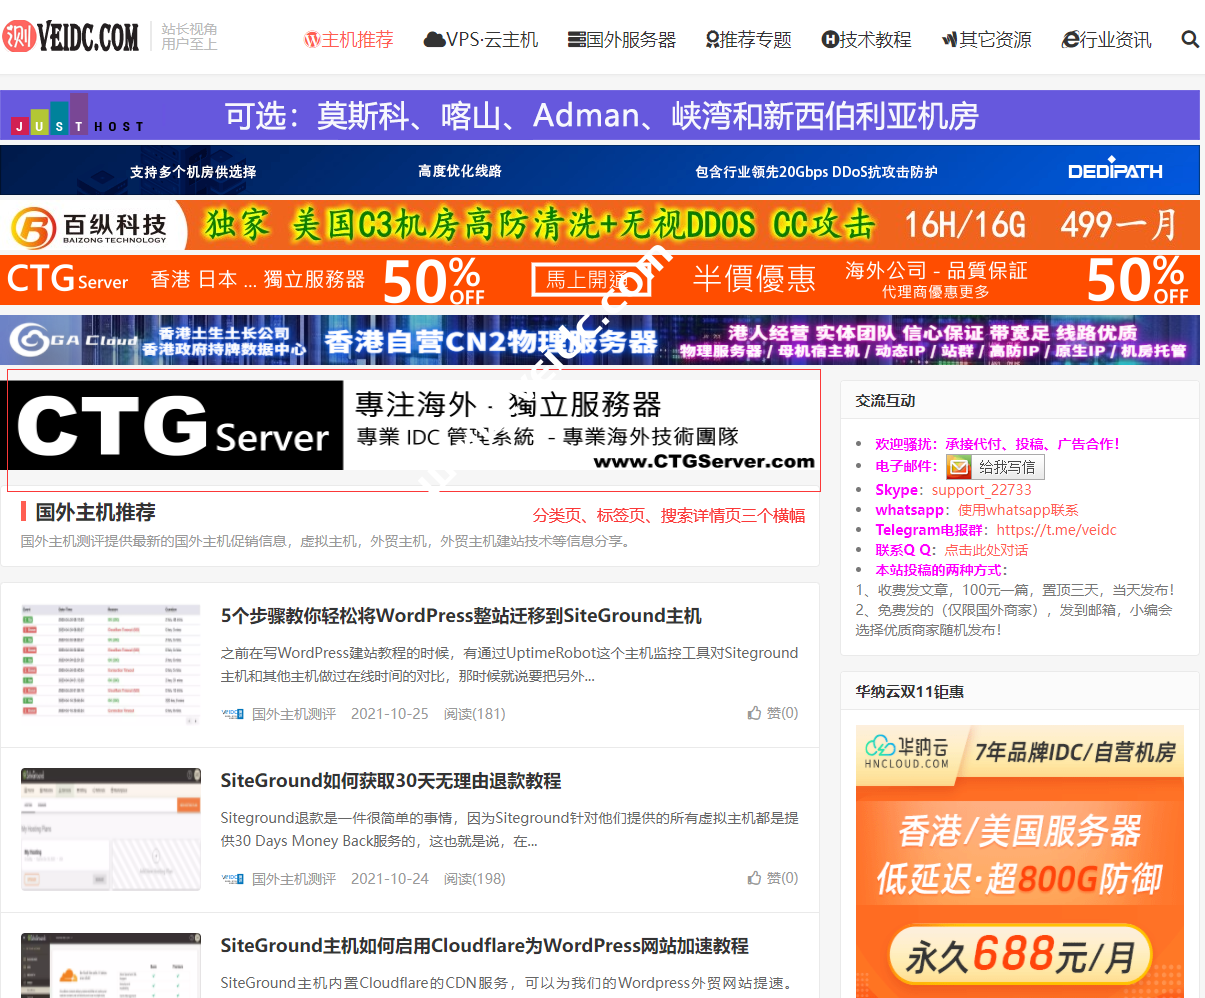Click author avatar icon under SiteGround refund article

[x=232, y=879]
